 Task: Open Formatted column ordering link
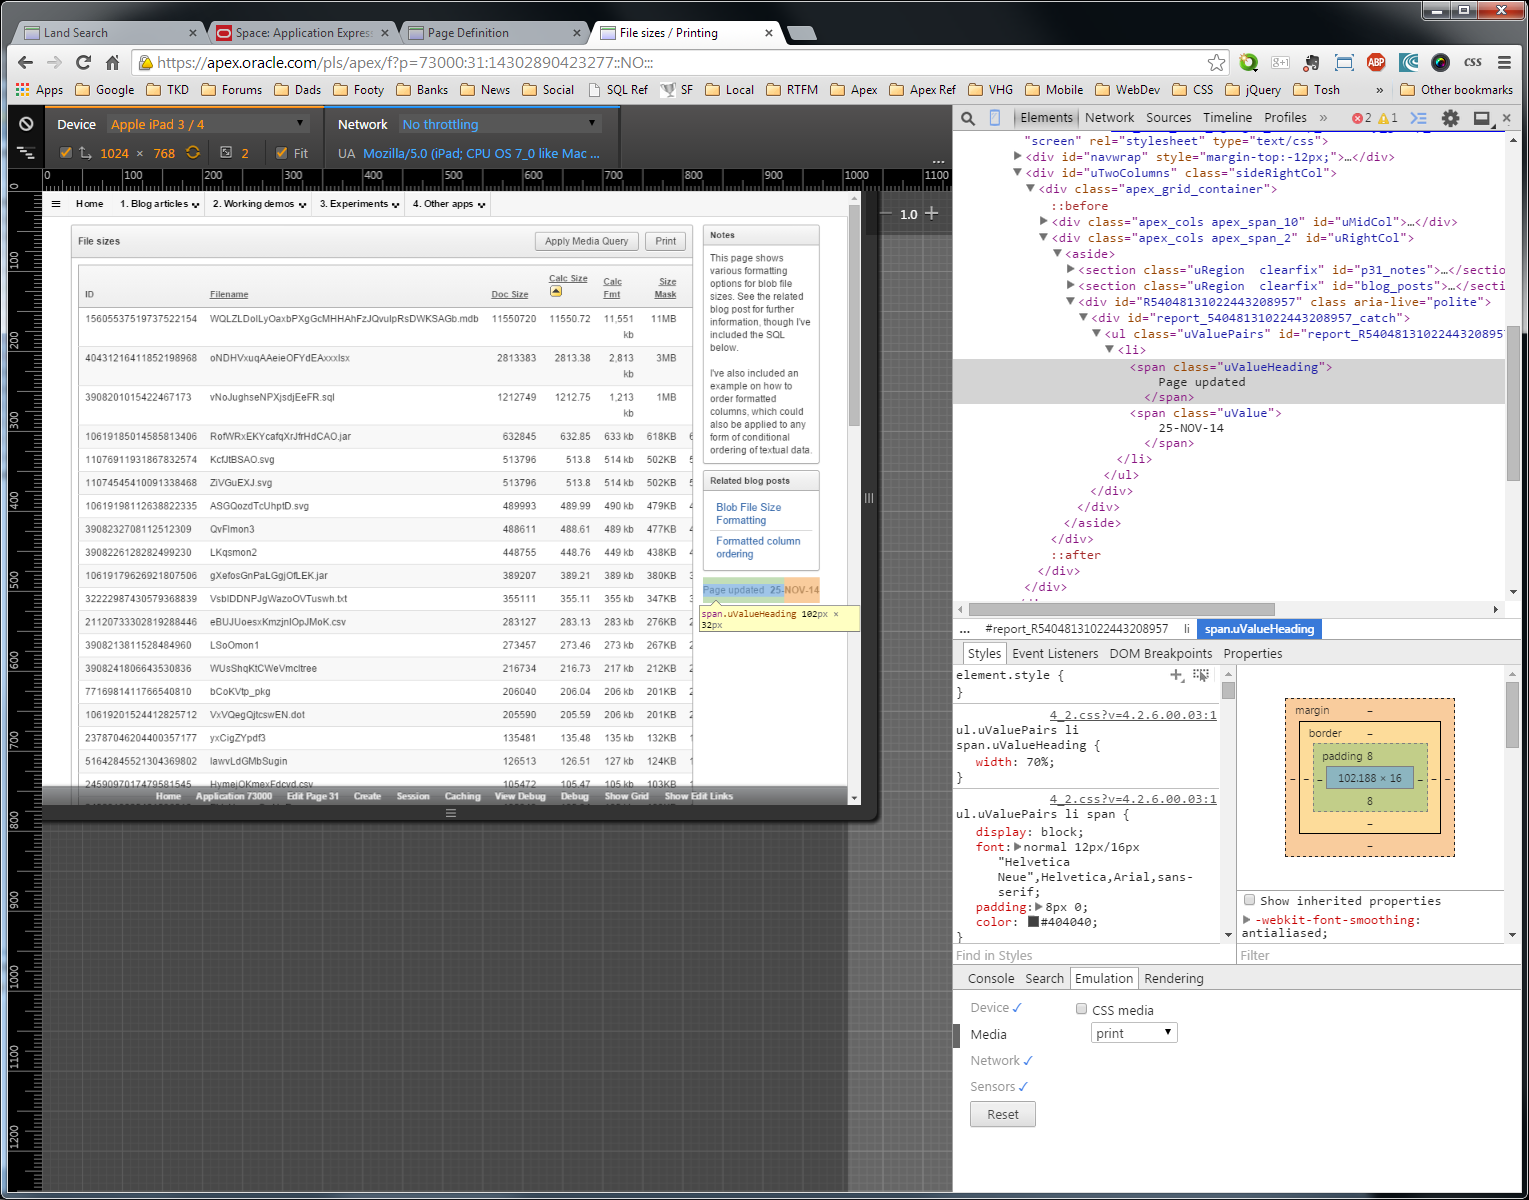pyautogui.click(x=758, y=547)
